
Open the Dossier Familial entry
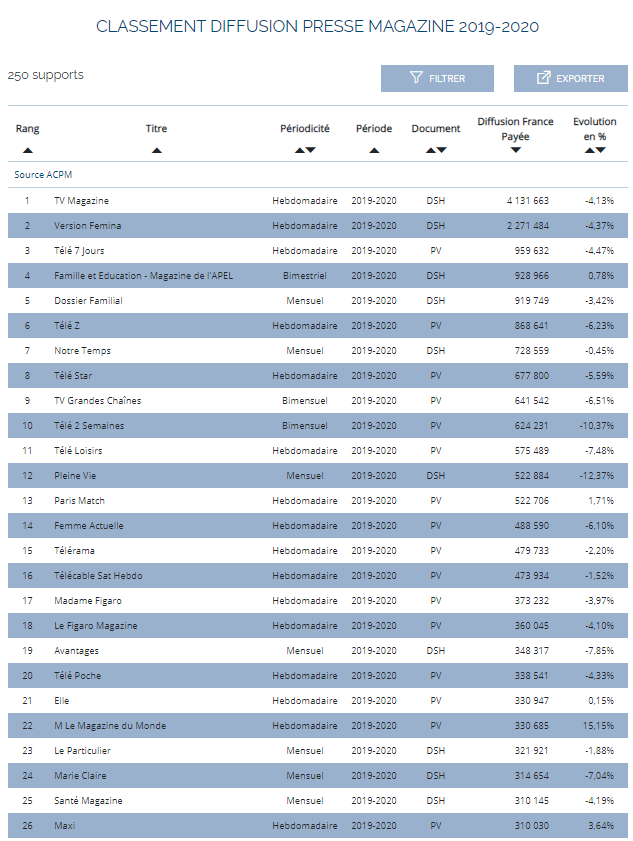[x=89, y=301]
